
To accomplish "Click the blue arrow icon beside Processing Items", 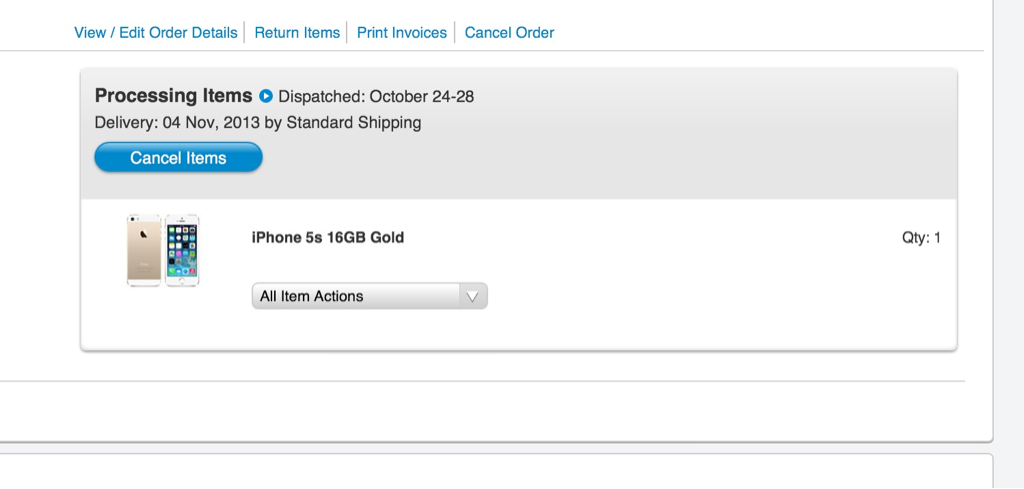I will [x=266, y=97].
